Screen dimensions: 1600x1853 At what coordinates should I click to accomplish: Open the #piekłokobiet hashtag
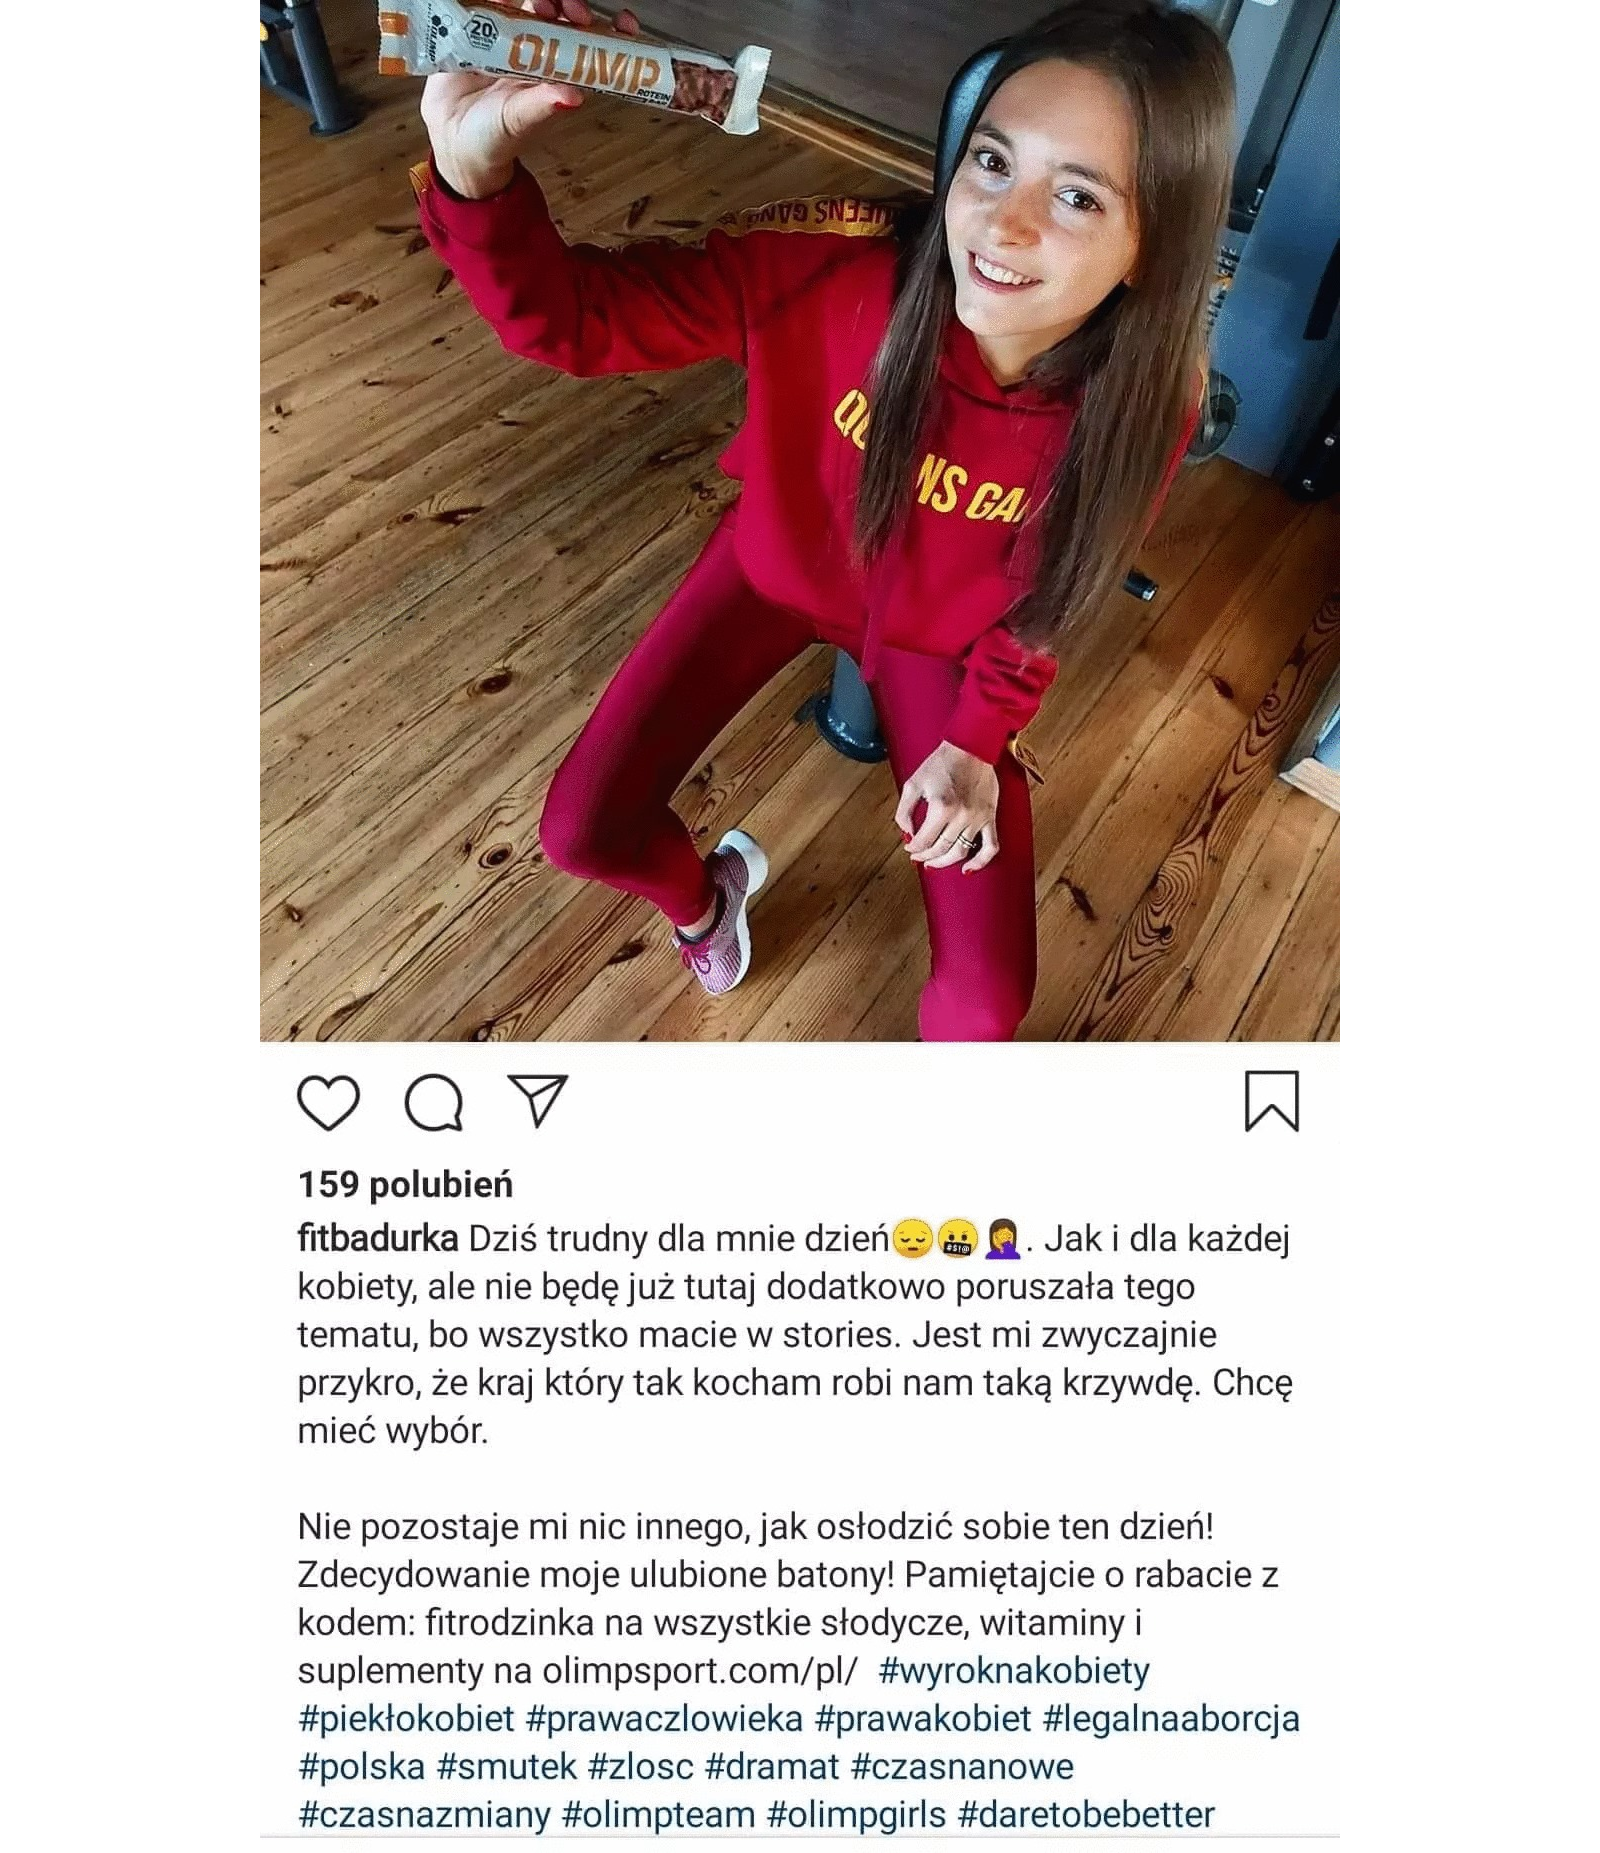tap(406, 1719)
